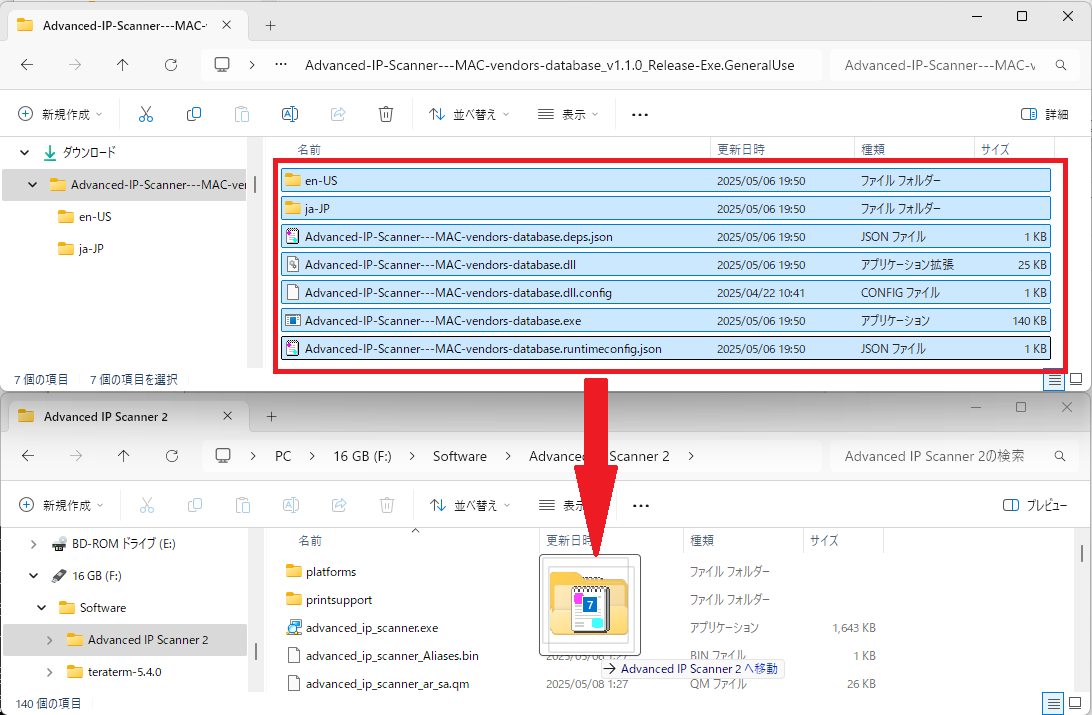Close the Advanced-IP-Scanner---MAC tab
This screenshot has width=1092, height=715.
pos(227,25)
